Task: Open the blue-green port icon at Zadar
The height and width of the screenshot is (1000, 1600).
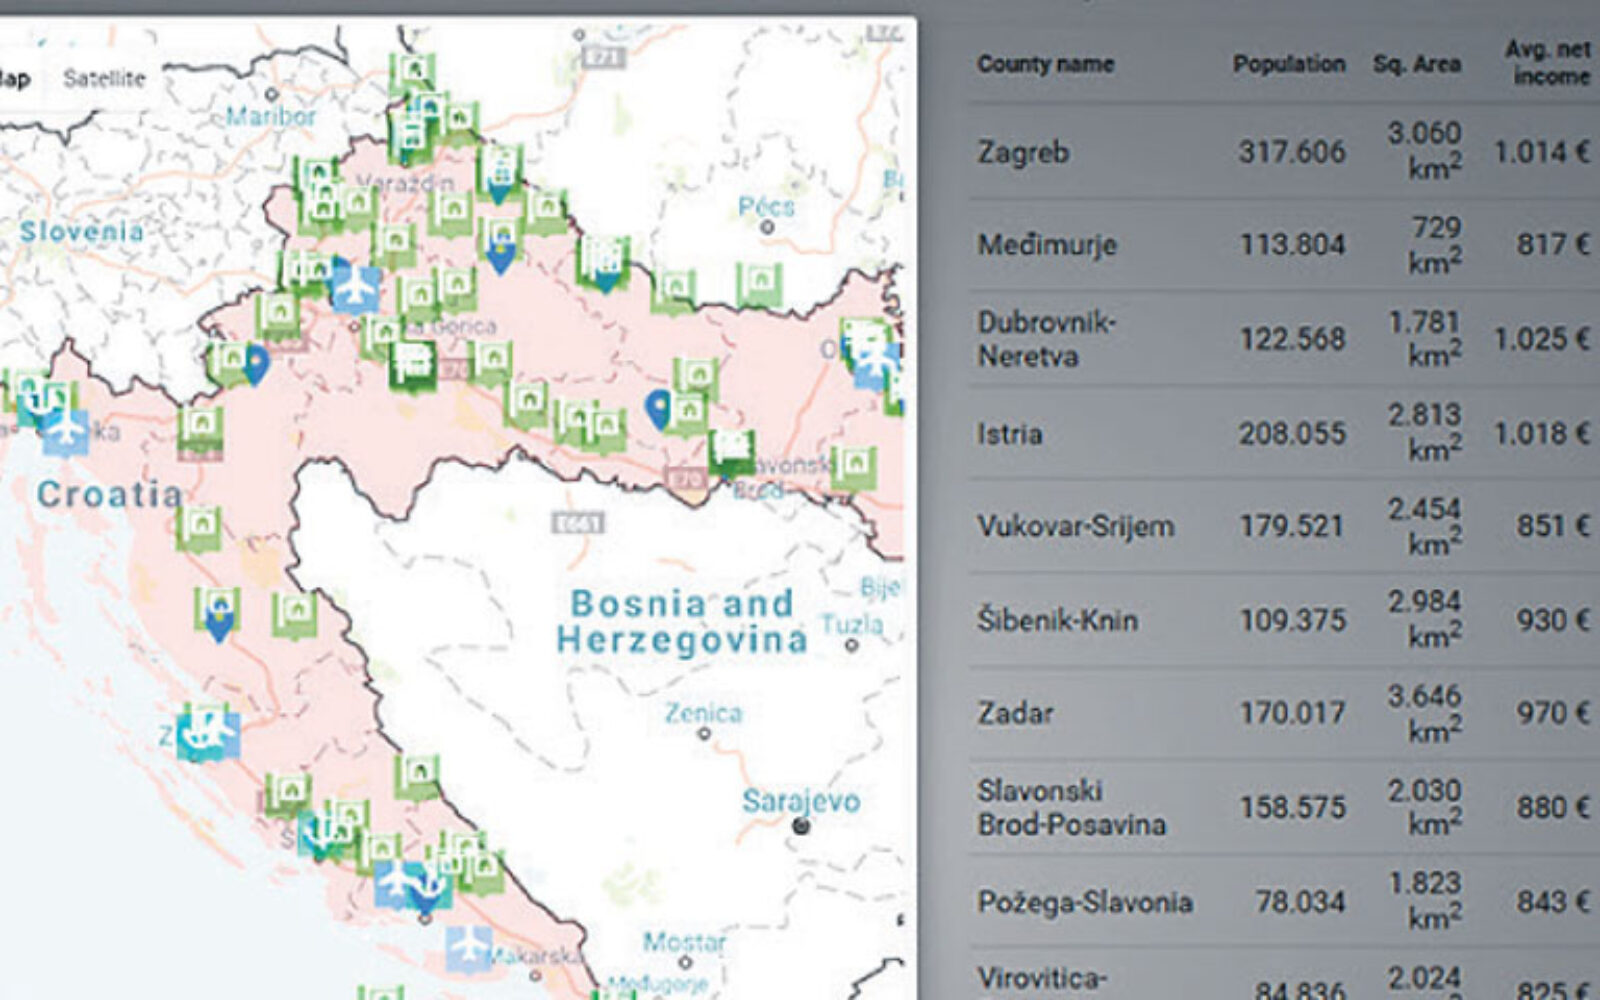Action: tap(208, 733)
